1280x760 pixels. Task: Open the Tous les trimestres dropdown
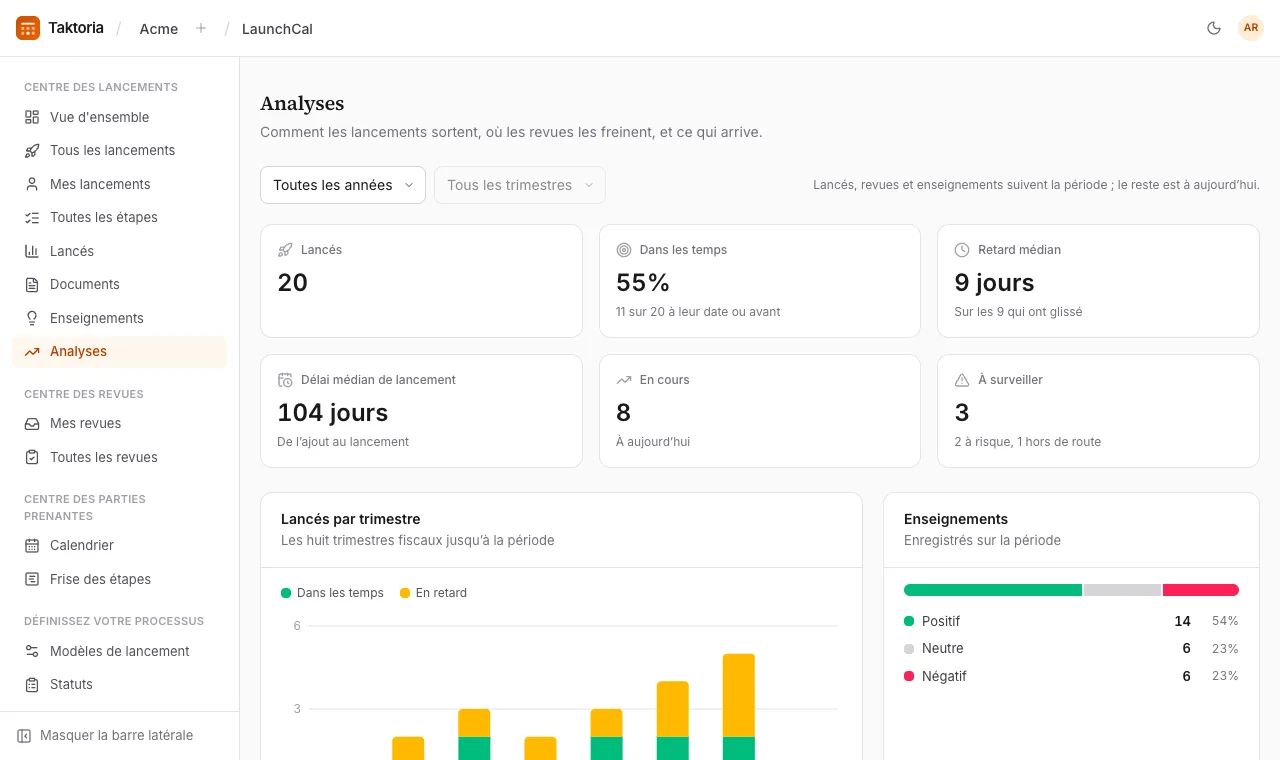click(520, 185)
